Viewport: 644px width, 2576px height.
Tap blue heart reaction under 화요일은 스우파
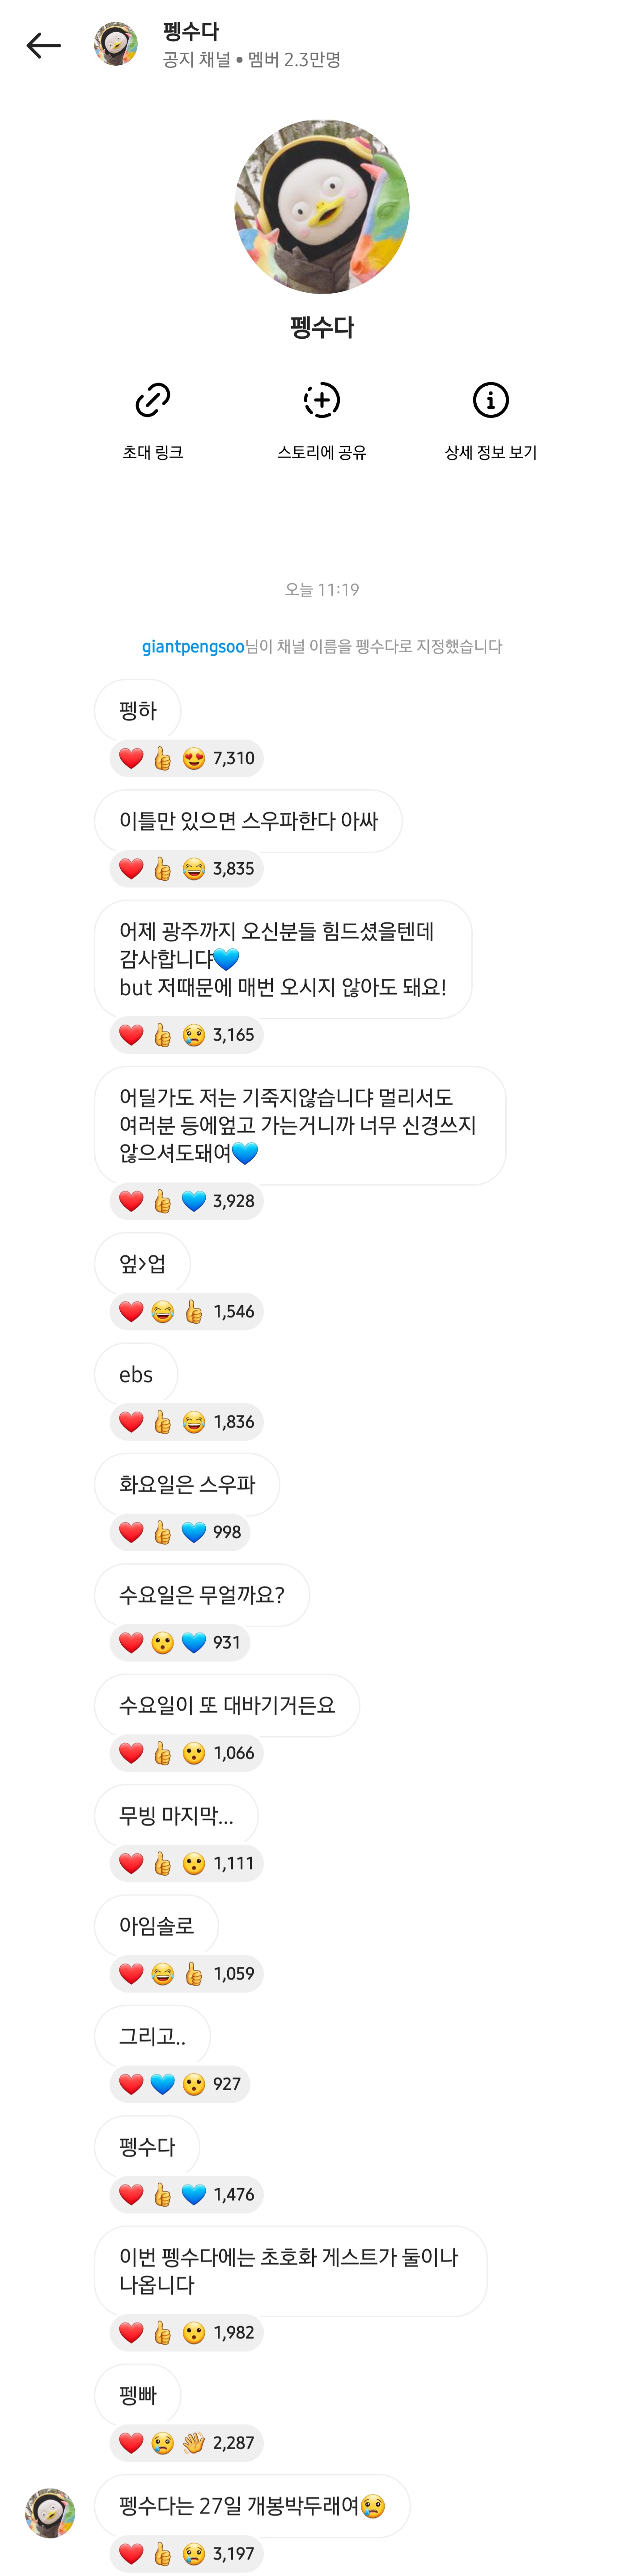[194, 1531]
